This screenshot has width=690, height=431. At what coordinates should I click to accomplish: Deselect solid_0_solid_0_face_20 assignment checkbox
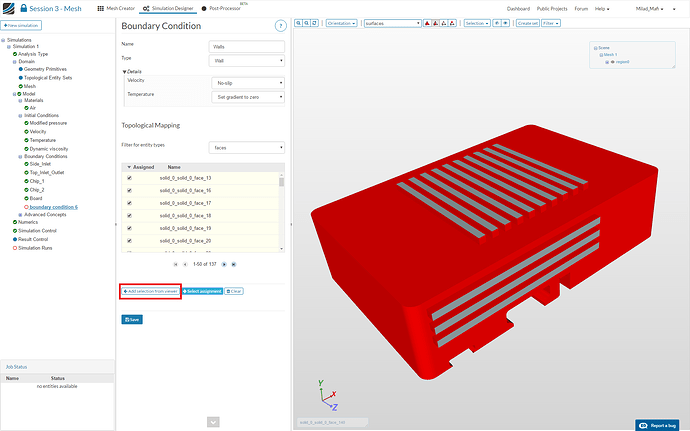point(129,240)
